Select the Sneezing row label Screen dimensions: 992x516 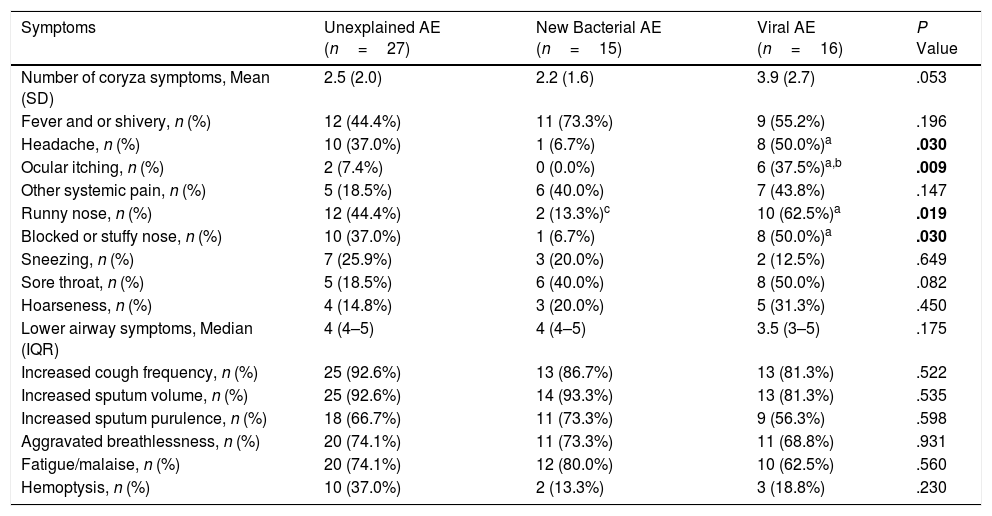(77, 259)
